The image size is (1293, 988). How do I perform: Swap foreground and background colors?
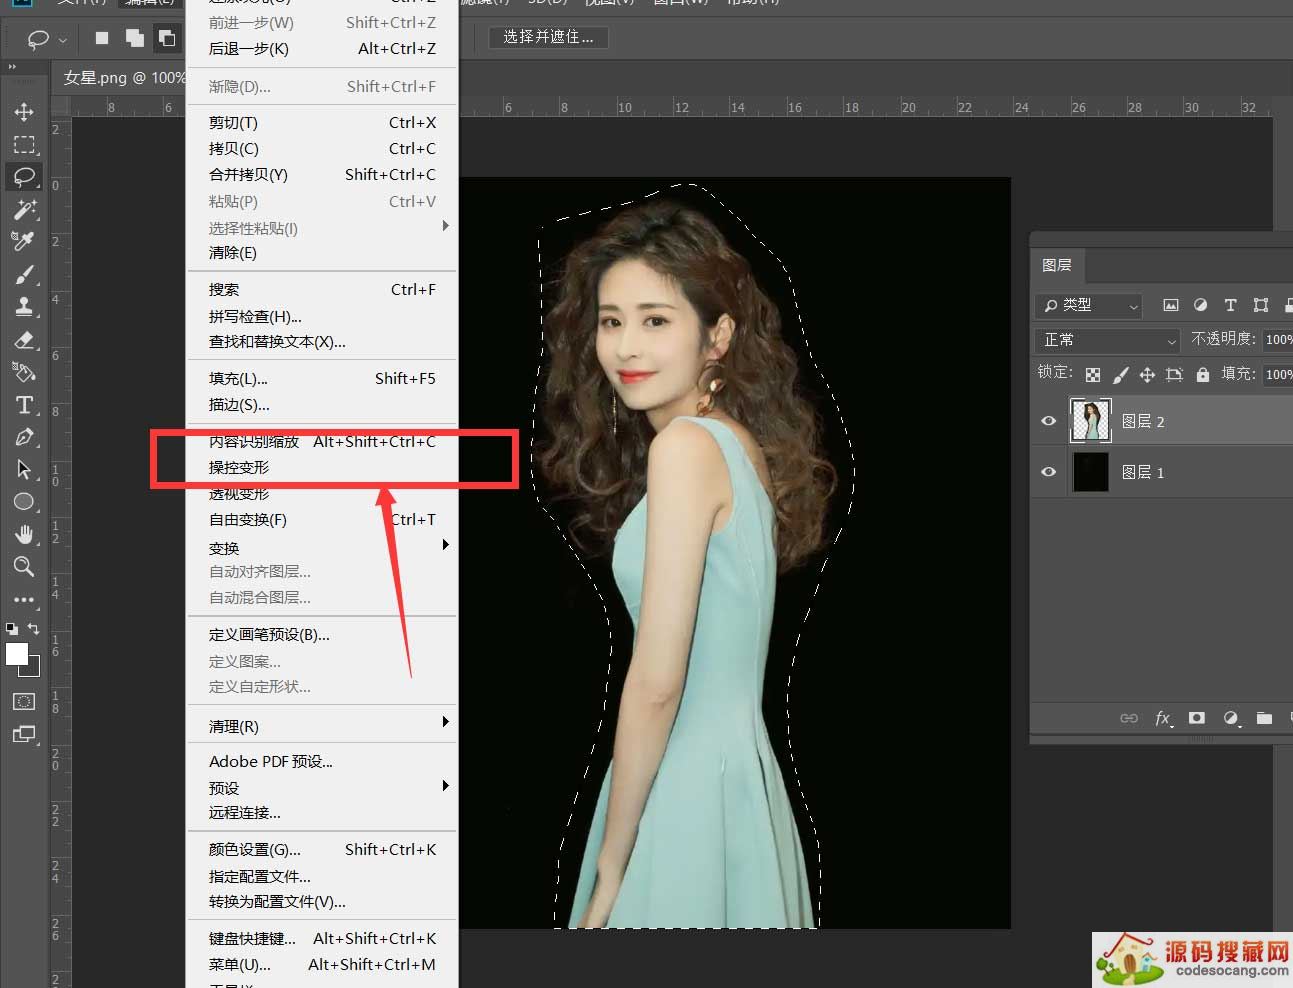click(33, 629)
